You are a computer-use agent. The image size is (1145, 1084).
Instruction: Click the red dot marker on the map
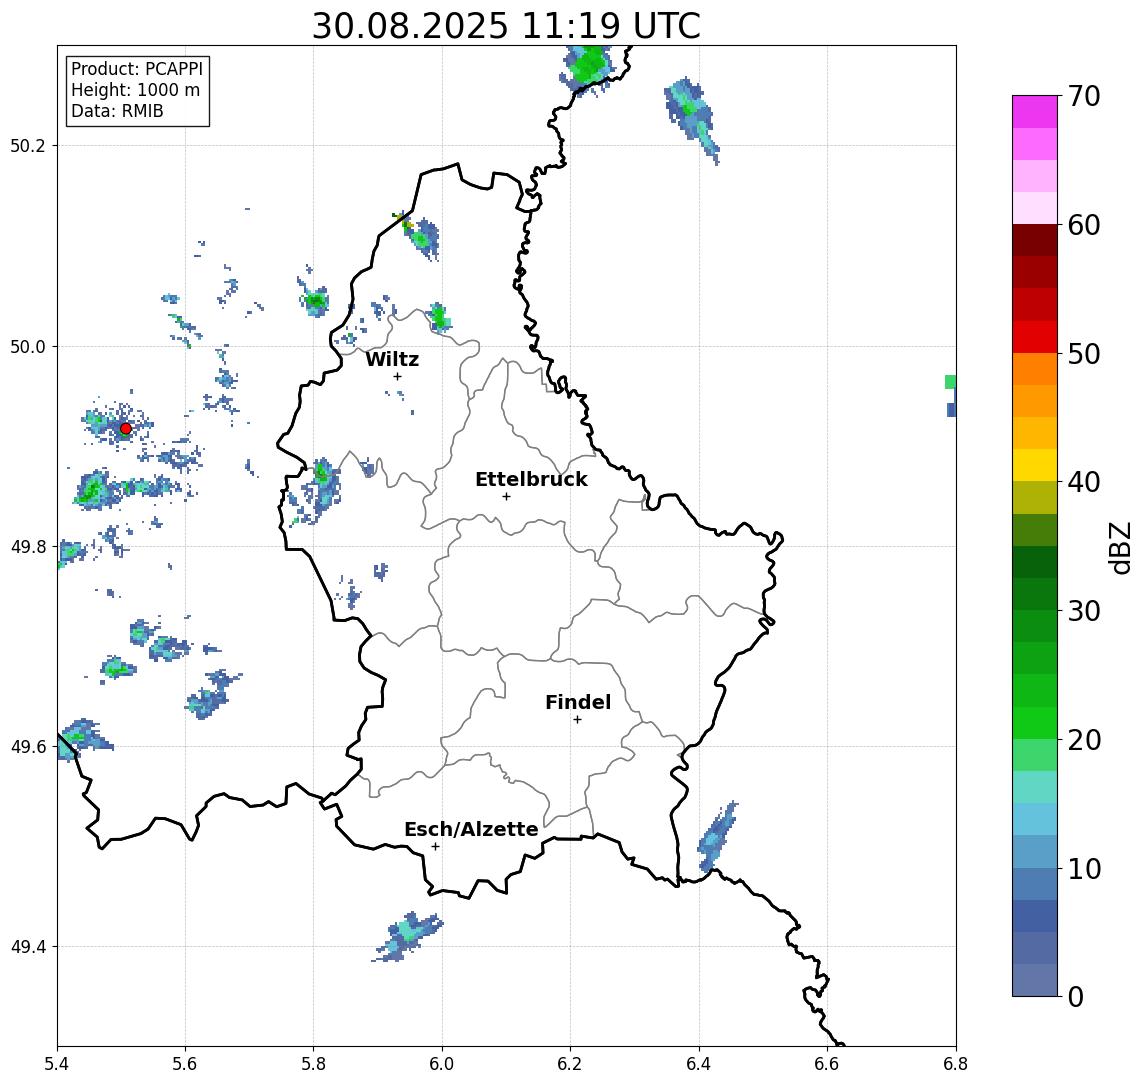pyautogui.click(x=126, y=429)
